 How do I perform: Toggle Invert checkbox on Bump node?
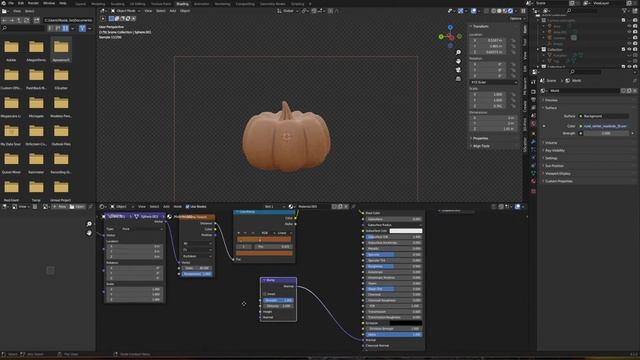coord(264,294)
